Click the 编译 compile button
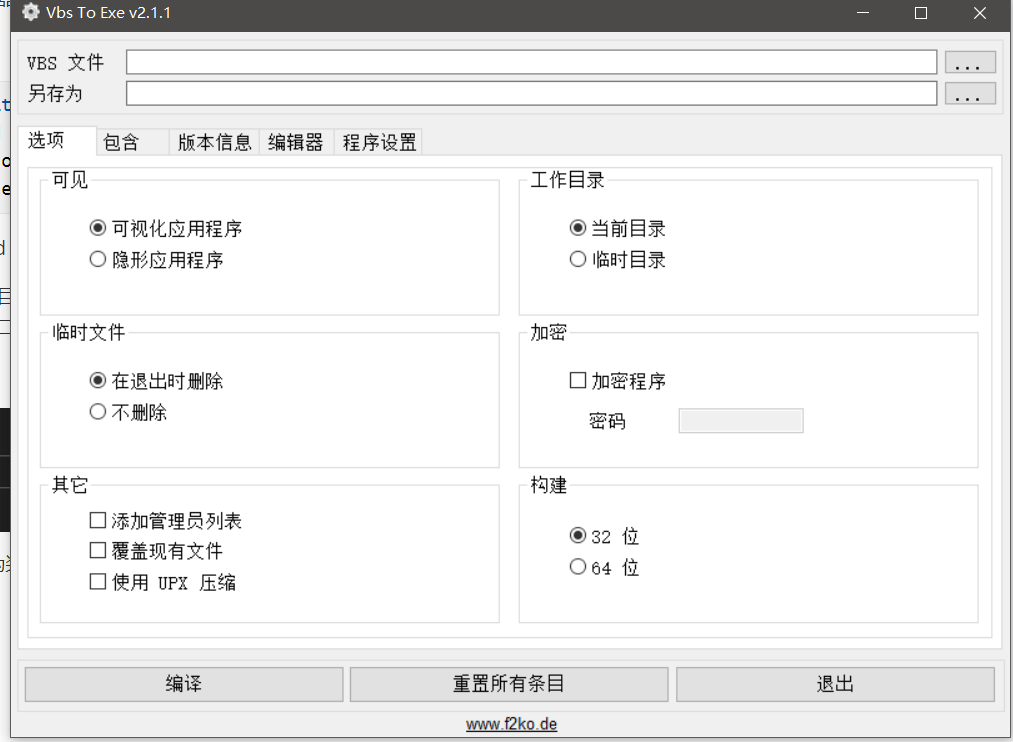This screenshot has width=1013, height=742. tap(183, 684)
